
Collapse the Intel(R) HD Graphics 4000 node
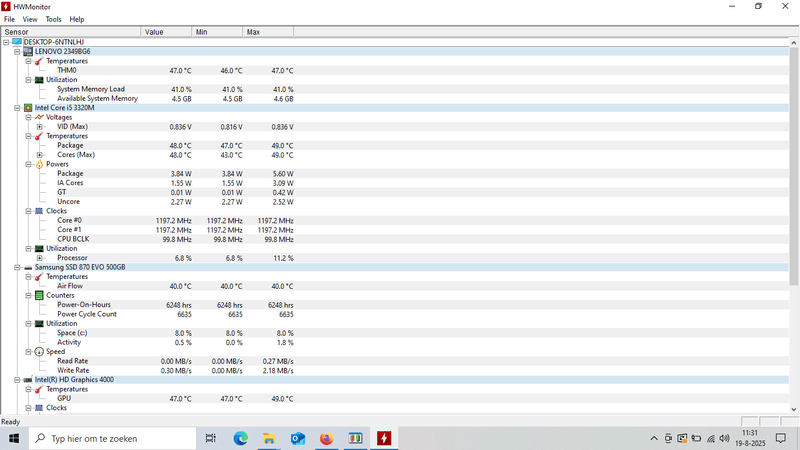17,380
